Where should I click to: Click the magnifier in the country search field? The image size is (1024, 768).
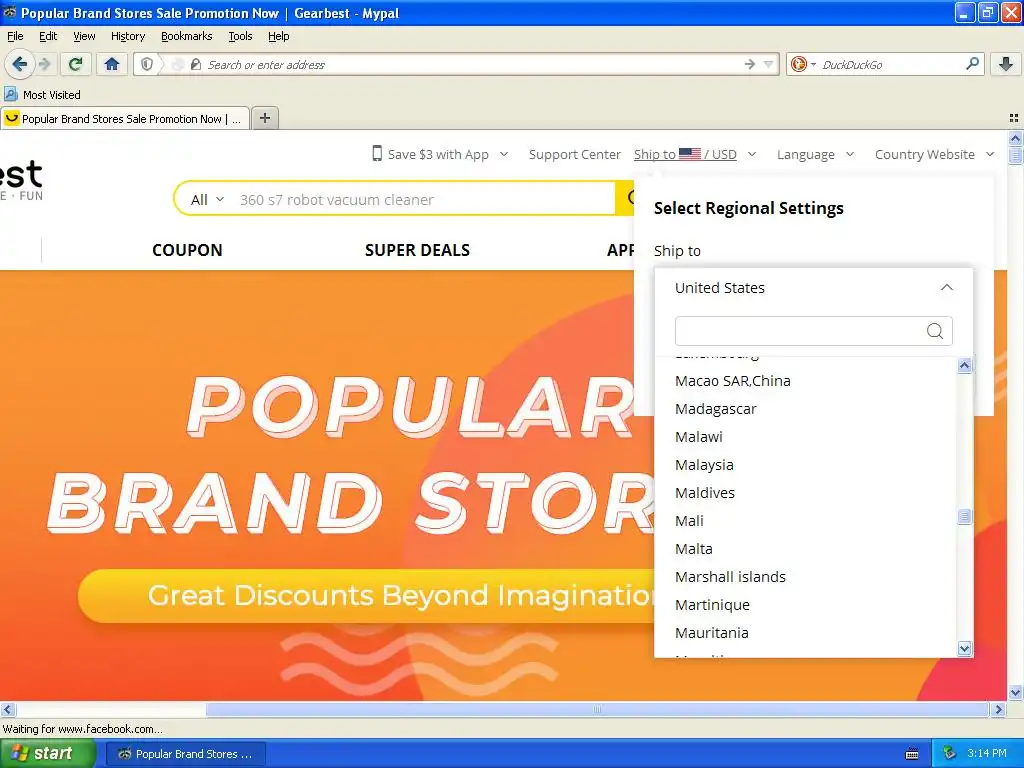pyautogui.click(x=935, y=331)
